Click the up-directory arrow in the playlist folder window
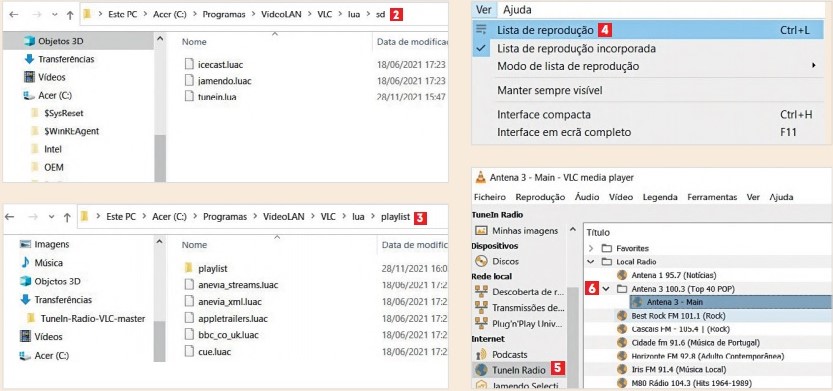Screen dimensions: 833x391 pyautogui.click(x=67, y=217)
